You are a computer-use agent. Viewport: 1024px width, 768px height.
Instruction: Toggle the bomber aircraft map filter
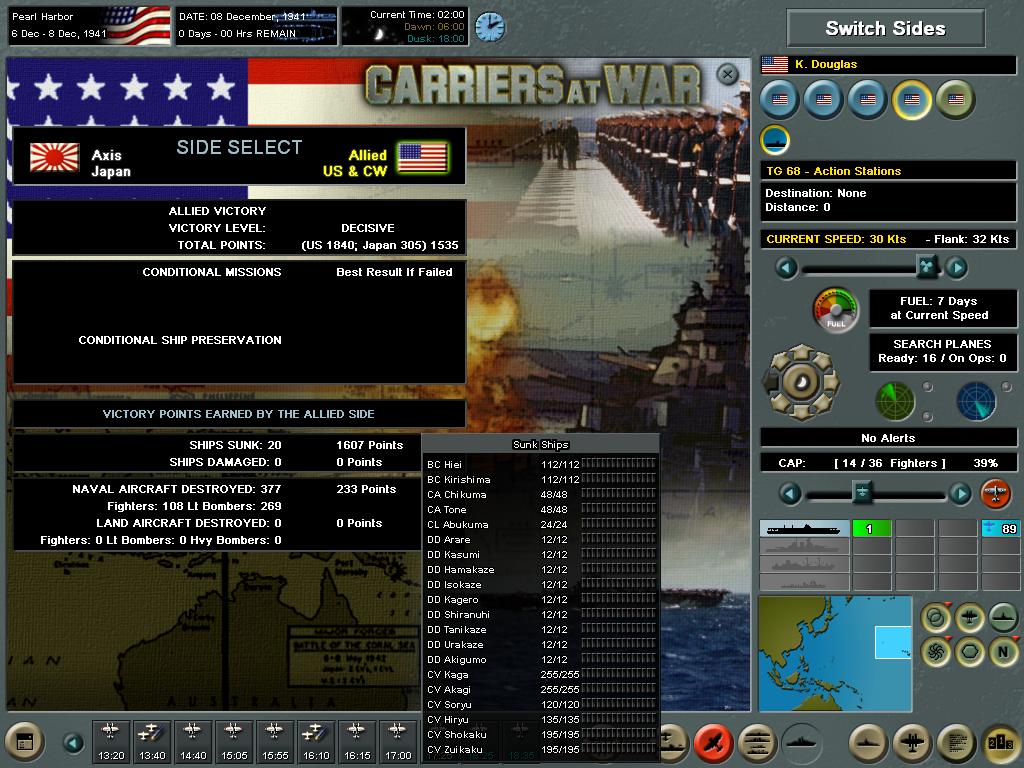970,617
